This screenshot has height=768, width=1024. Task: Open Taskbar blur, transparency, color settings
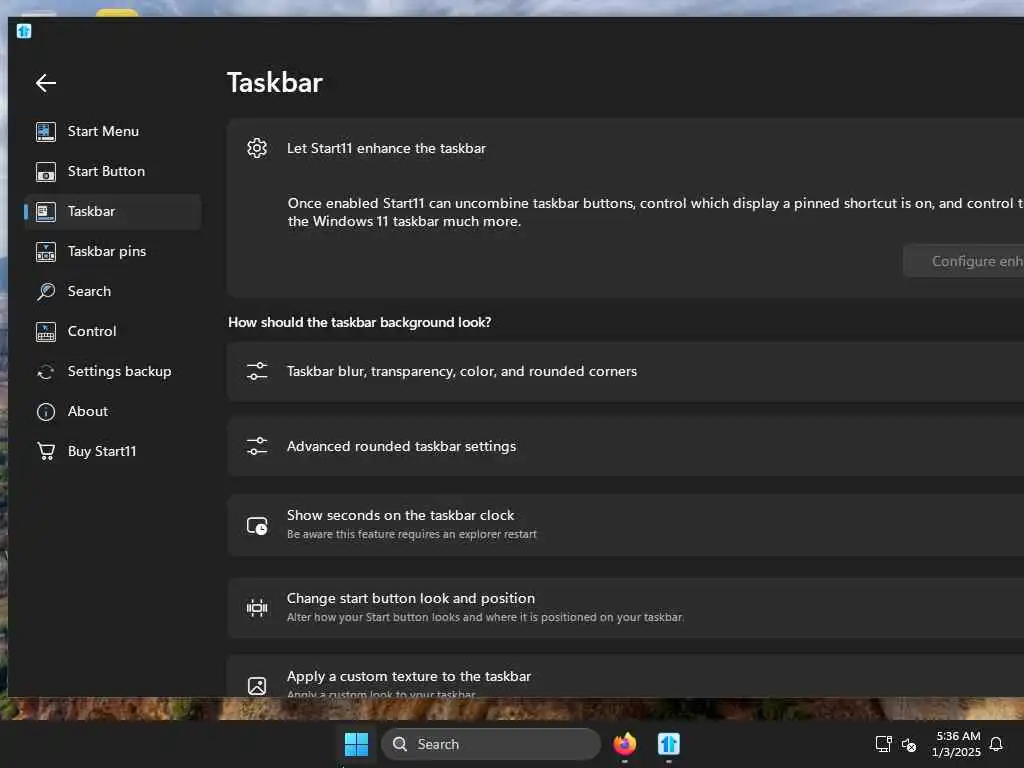(x=625, y=372)
